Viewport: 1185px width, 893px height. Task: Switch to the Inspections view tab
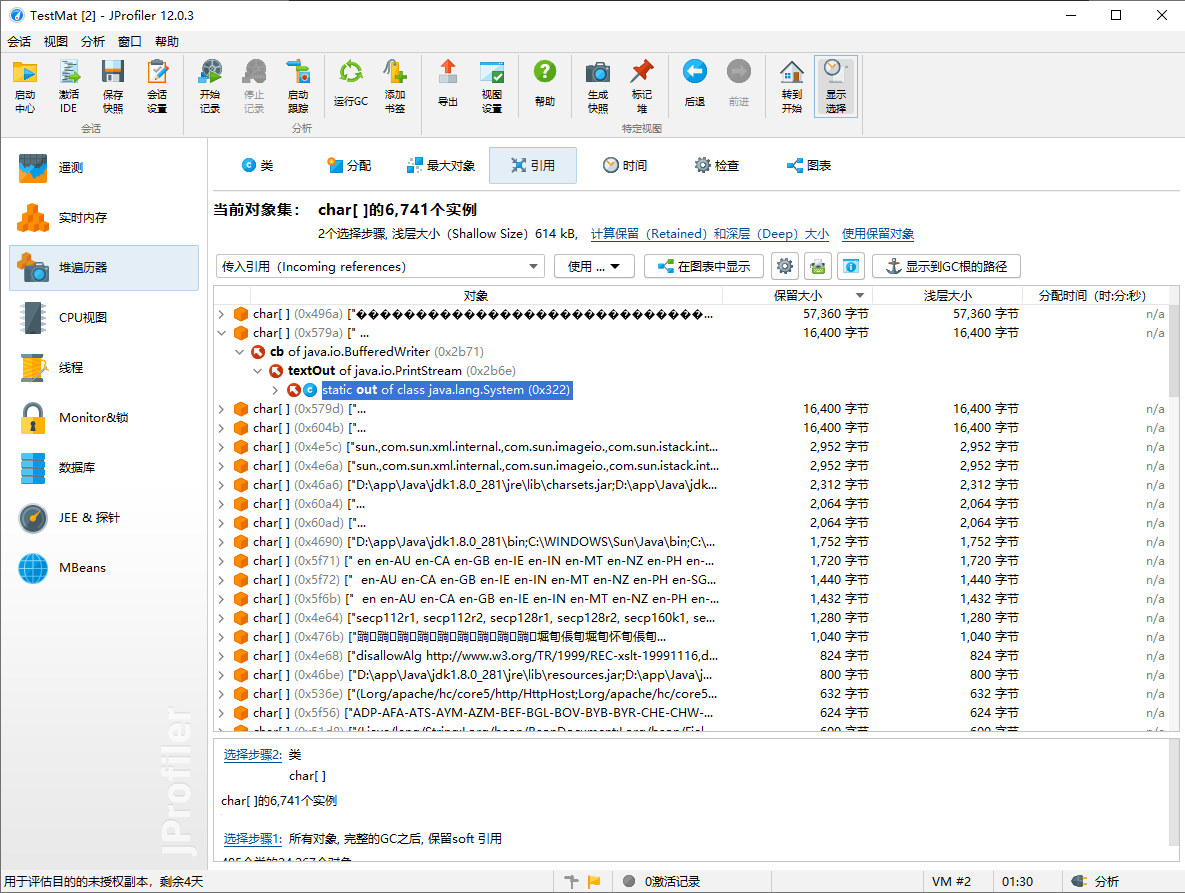(x=716, y=165)
